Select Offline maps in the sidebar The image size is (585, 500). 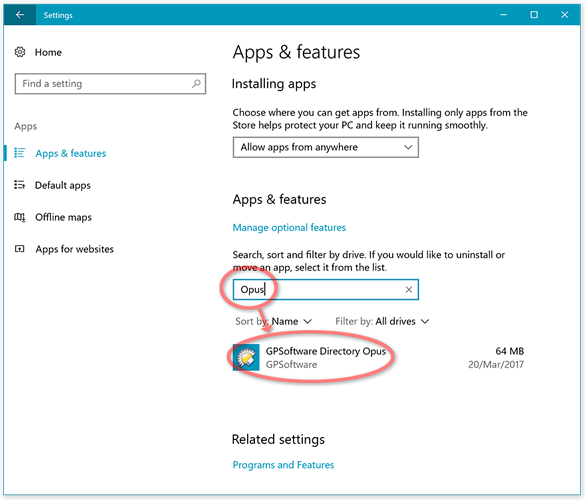(63, 217)
